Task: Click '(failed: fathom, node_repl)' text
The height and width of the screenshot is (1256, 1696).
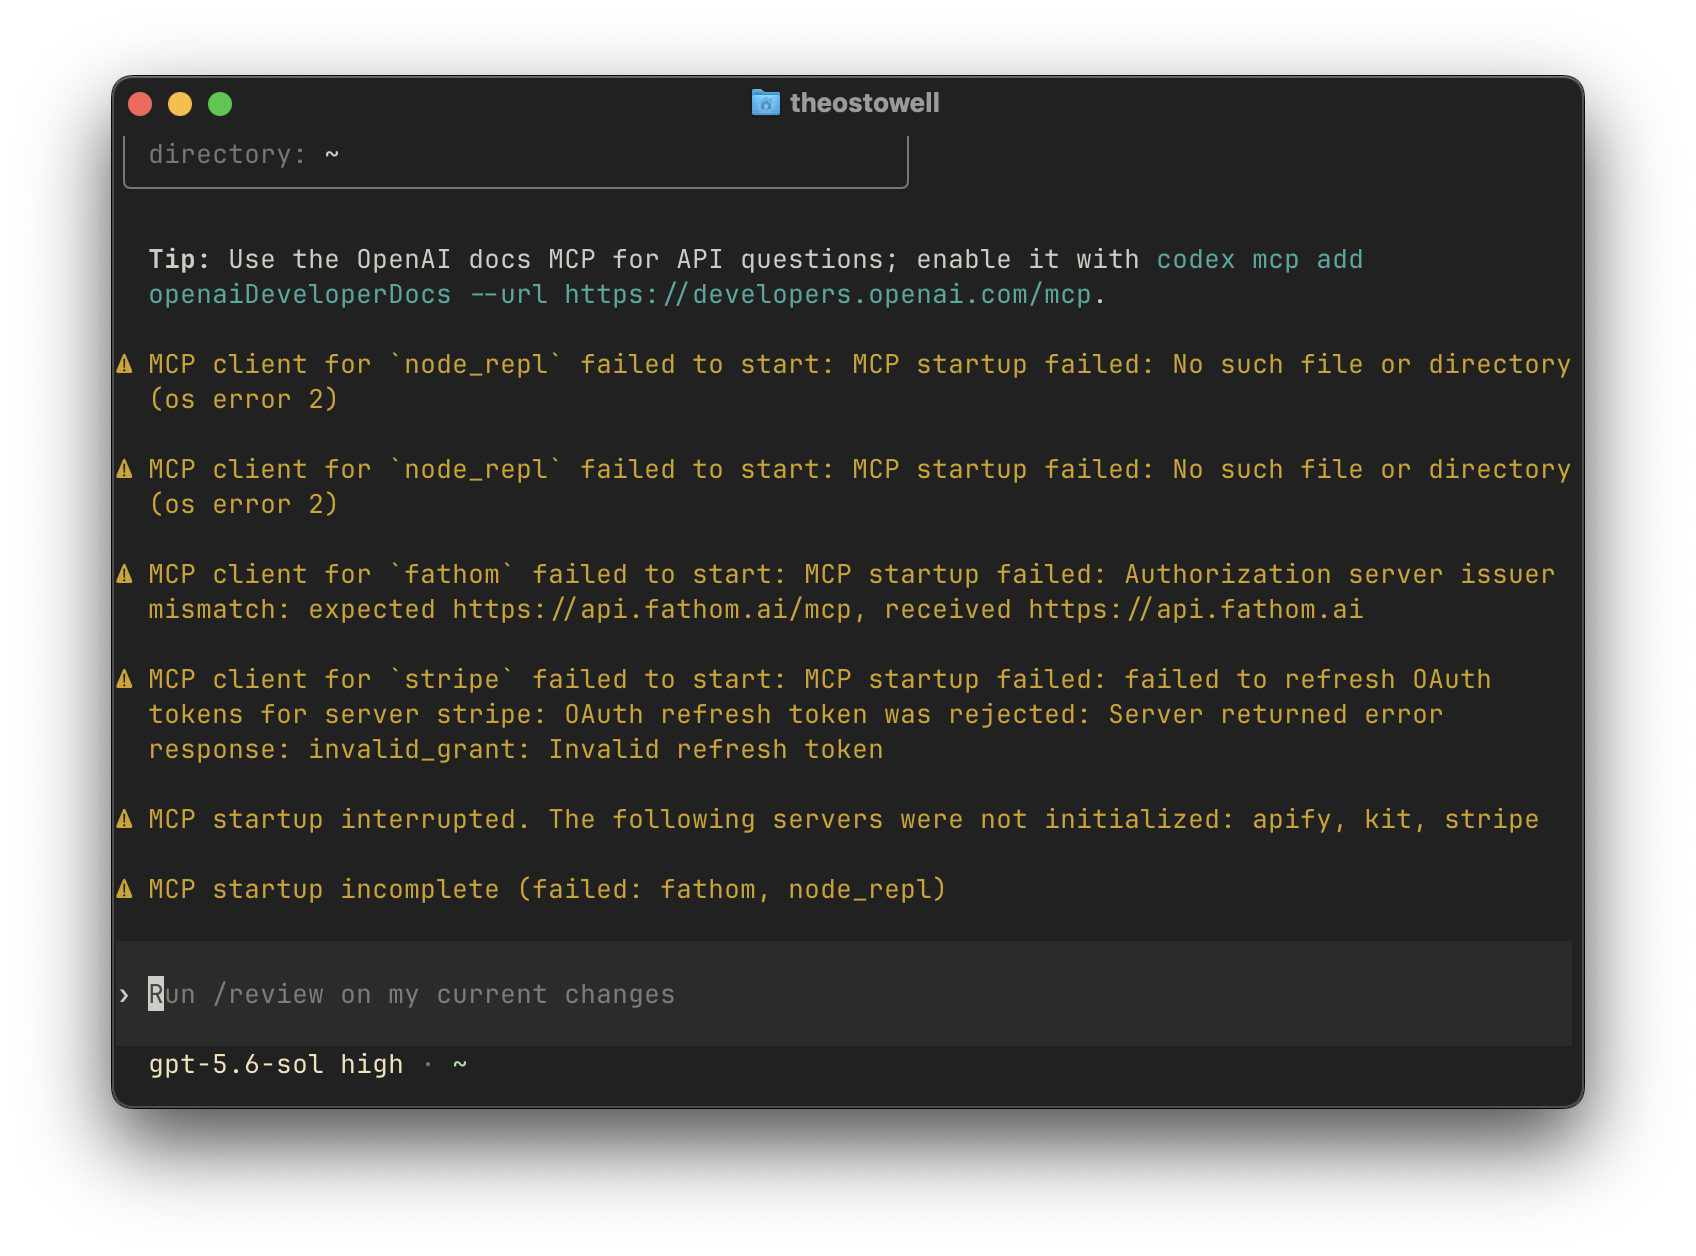Action: 732,890
